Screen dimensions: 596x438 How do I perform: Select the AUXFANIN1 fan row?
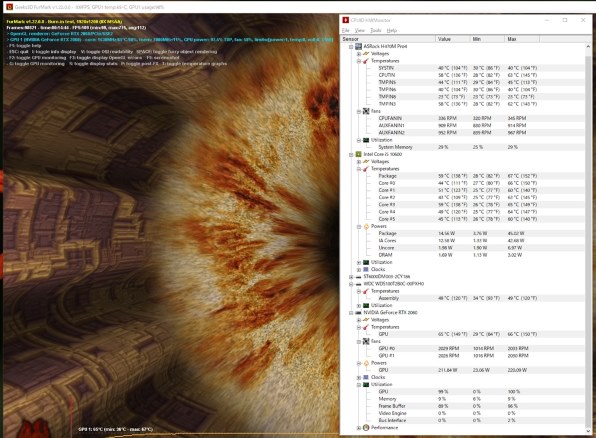(463, 125)
